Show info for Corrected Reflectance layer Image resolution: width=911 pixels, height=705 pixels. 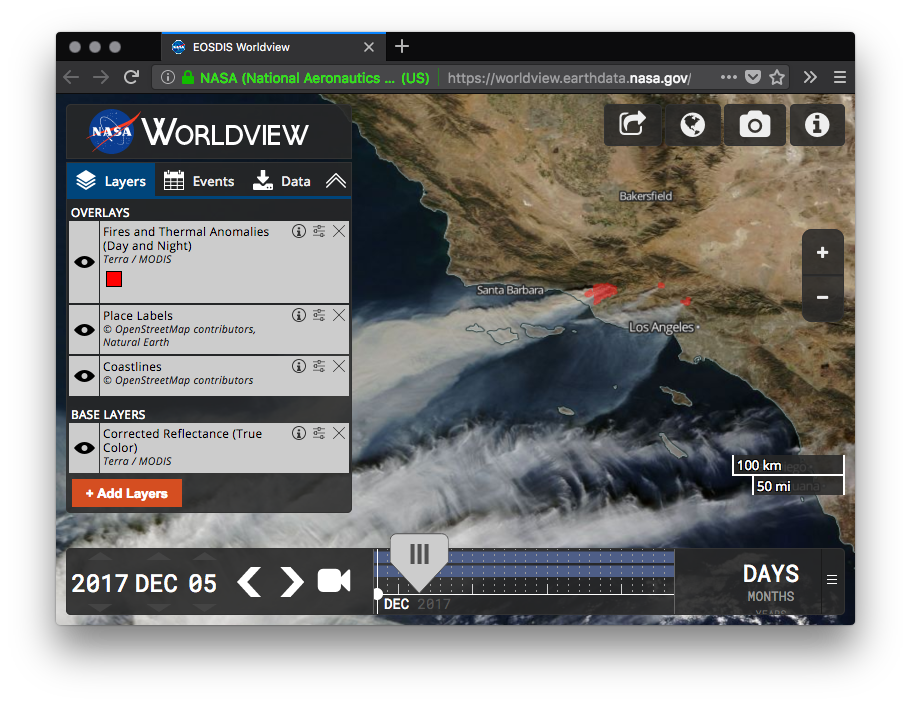click(x=299, y=433)
